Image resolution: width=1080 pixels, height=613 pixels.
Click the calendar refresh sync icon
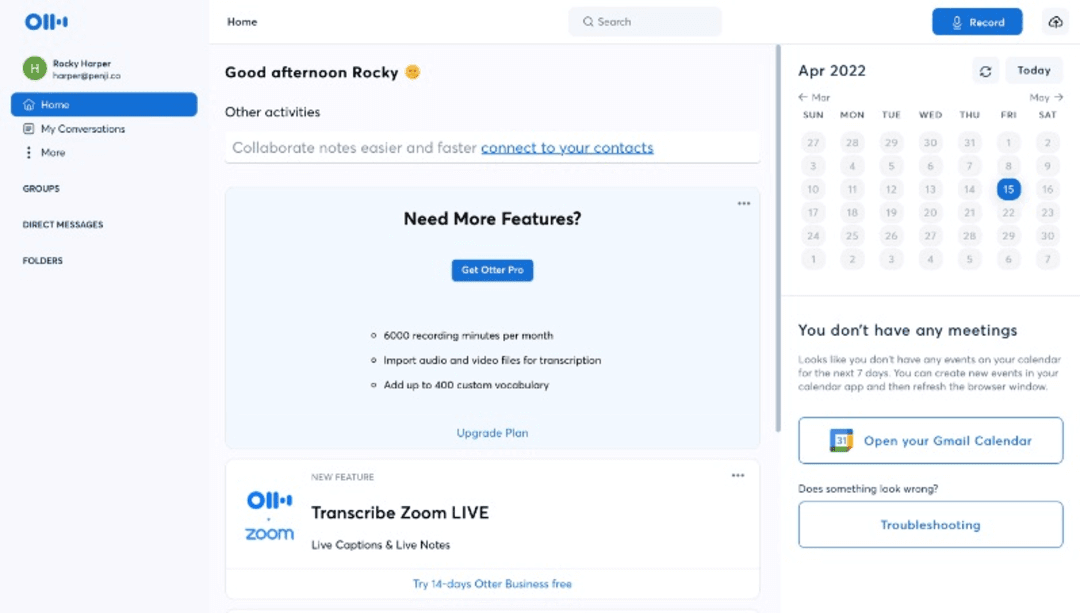coord(985,70)
